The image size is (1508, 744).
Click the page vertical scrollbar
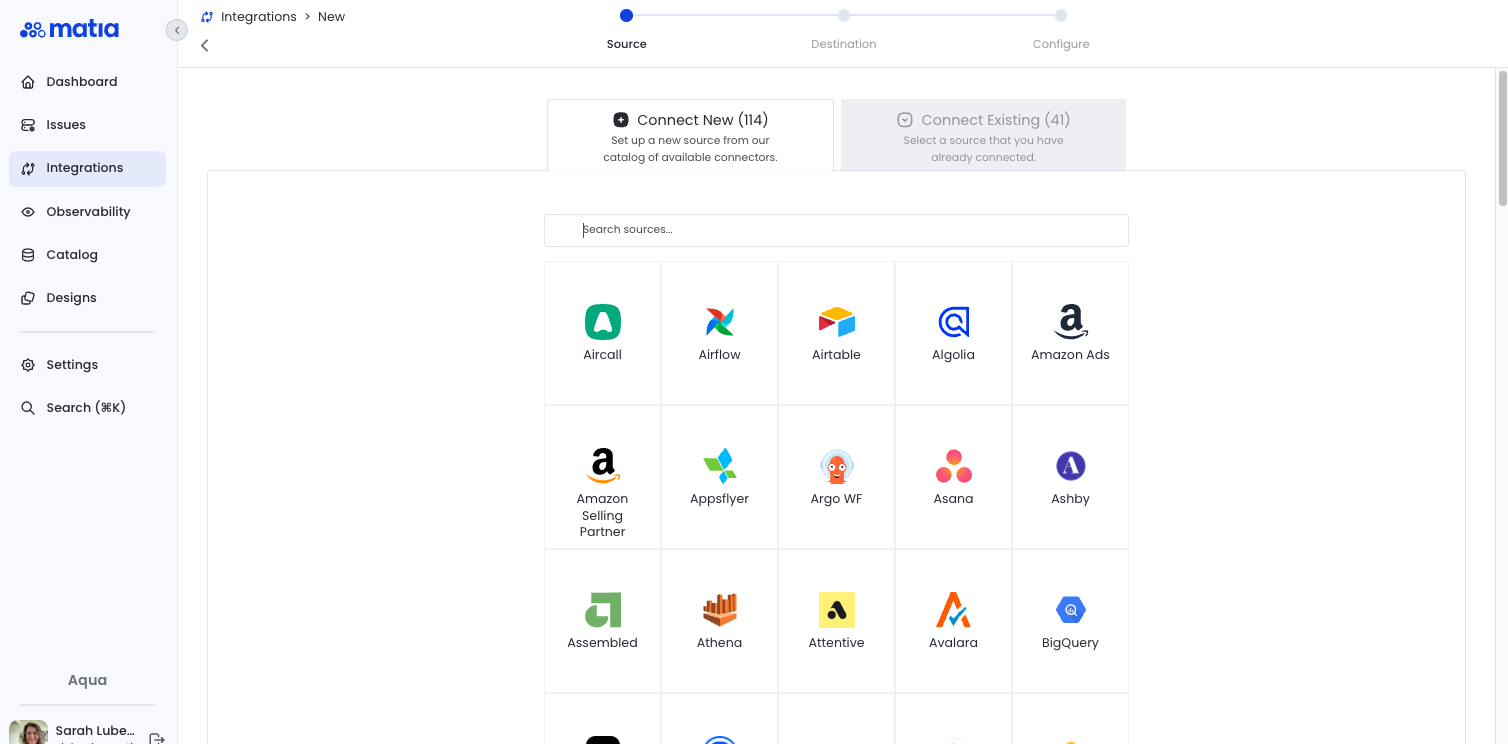(x=1502, y=138)
